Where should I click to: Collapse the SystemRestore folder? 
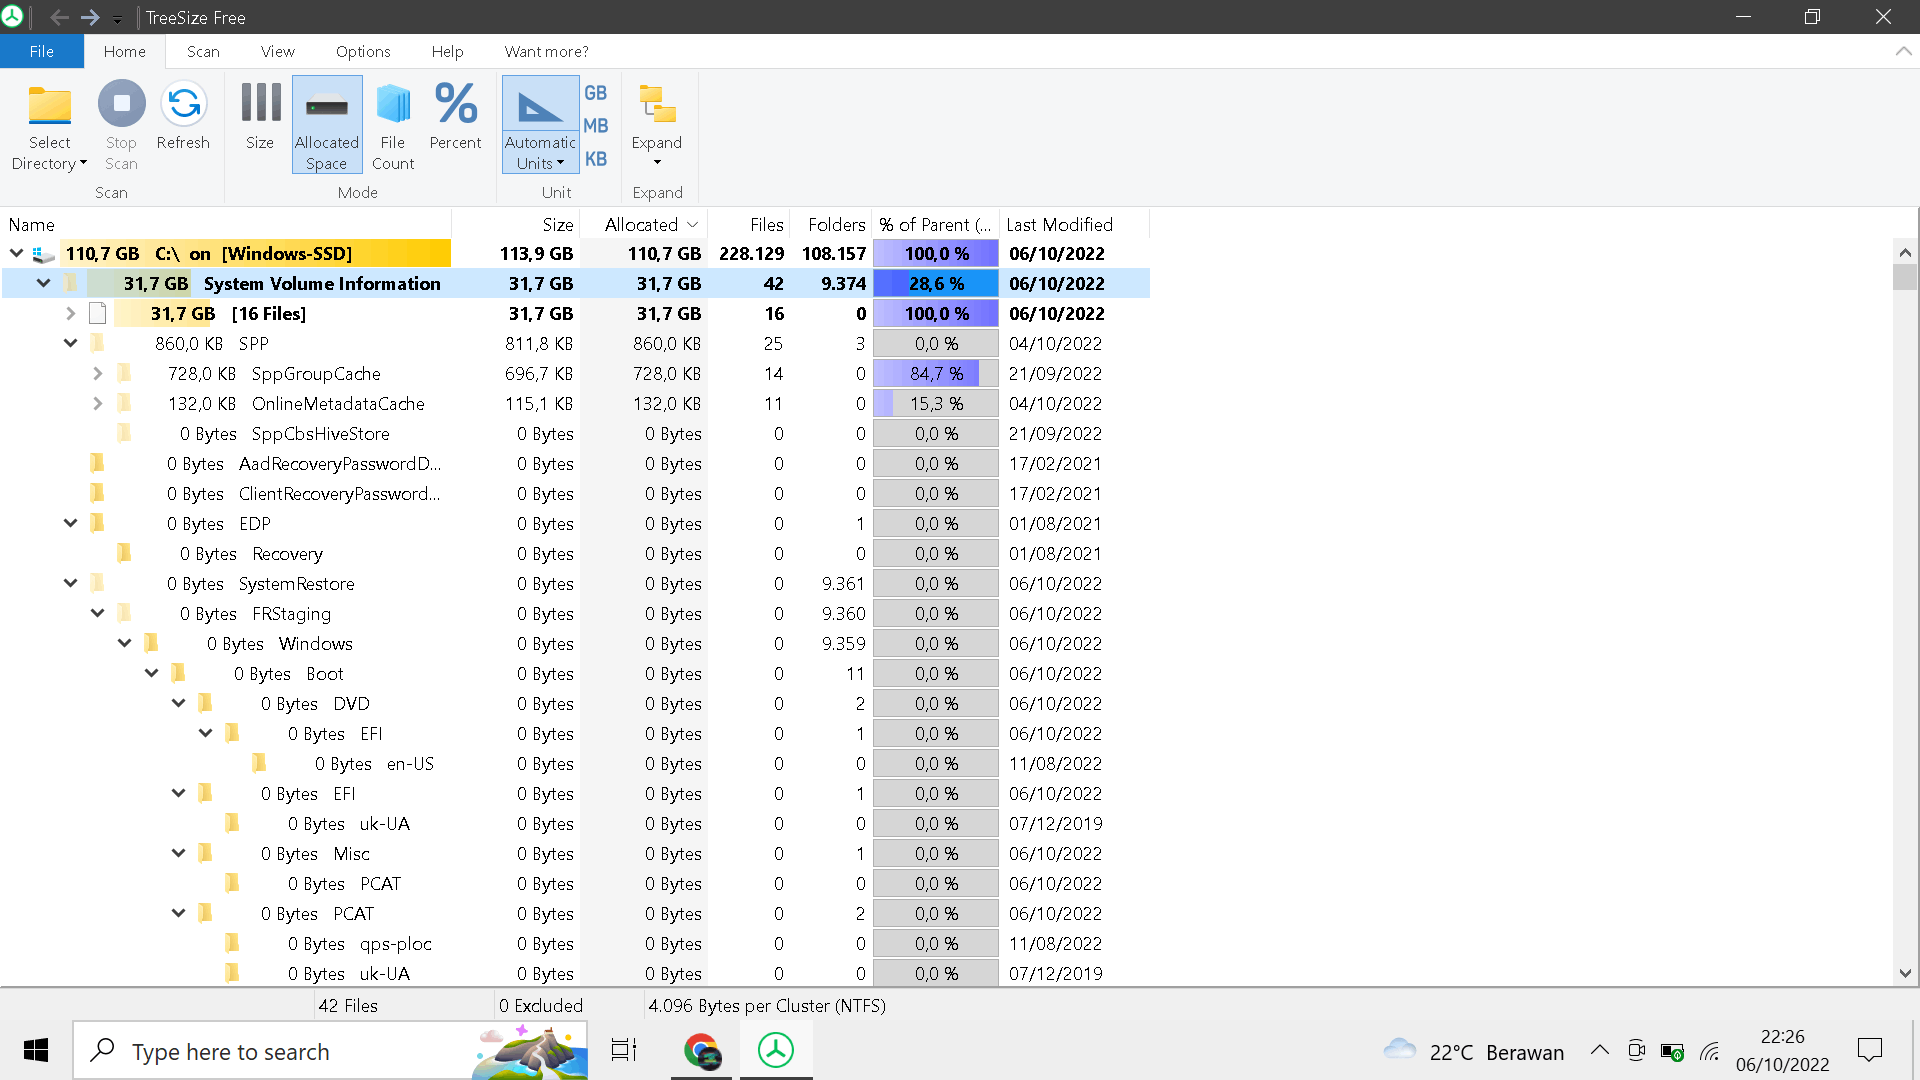click(x=70, y=584)
